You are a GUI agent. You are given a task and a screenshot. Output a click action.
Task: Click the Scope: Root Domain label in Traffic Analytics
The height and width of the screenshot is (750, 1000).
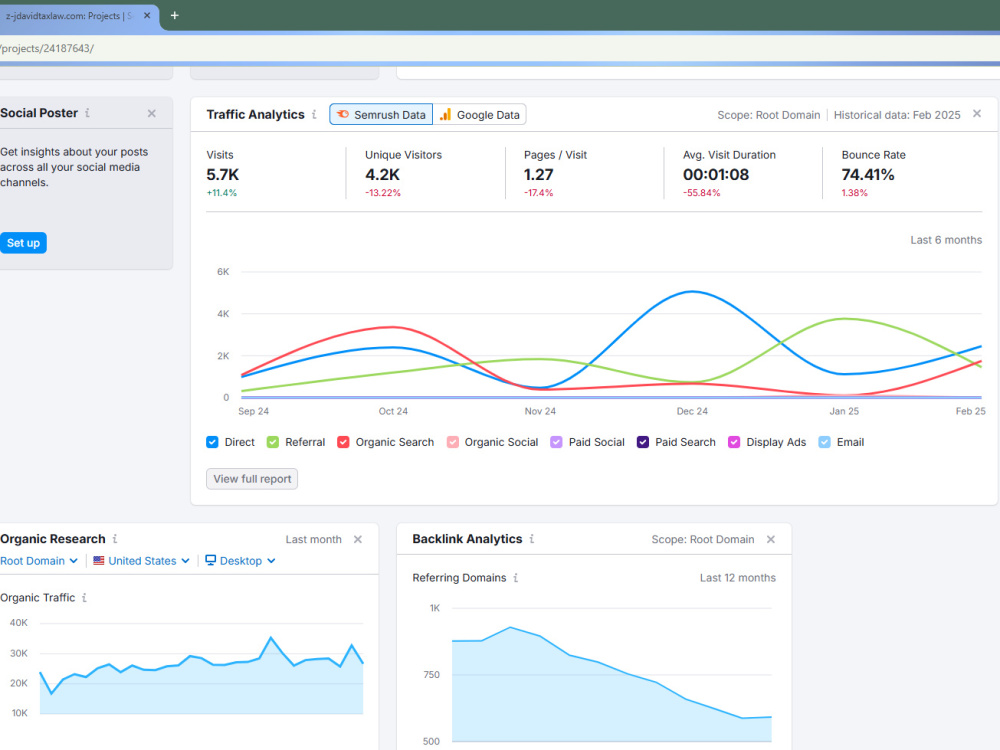point(768,115)
